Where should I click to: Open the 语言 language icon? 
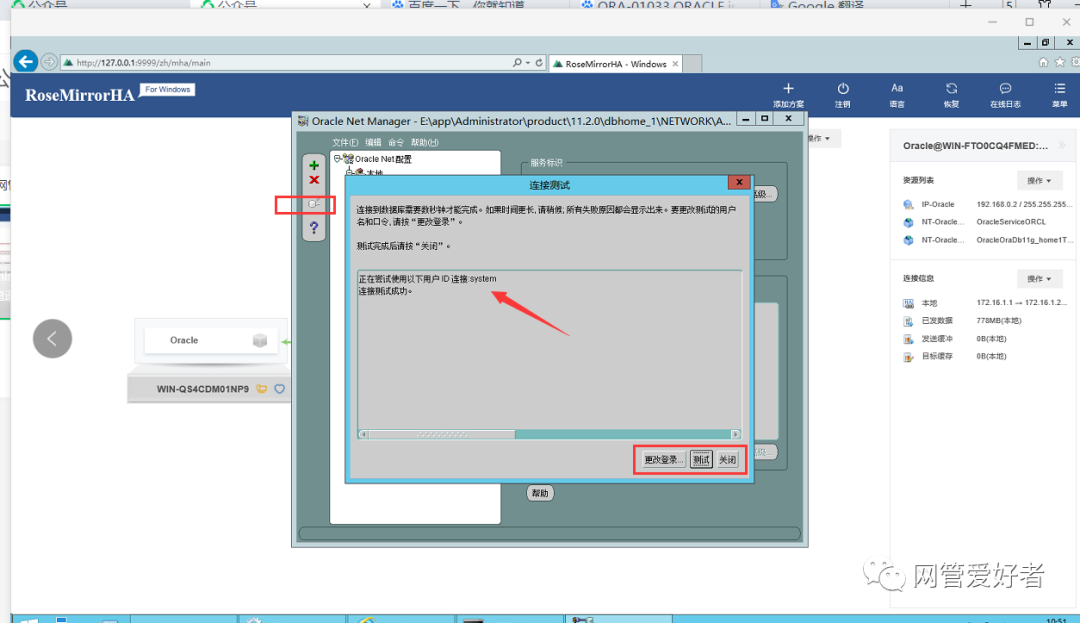(x=897, y=88)
